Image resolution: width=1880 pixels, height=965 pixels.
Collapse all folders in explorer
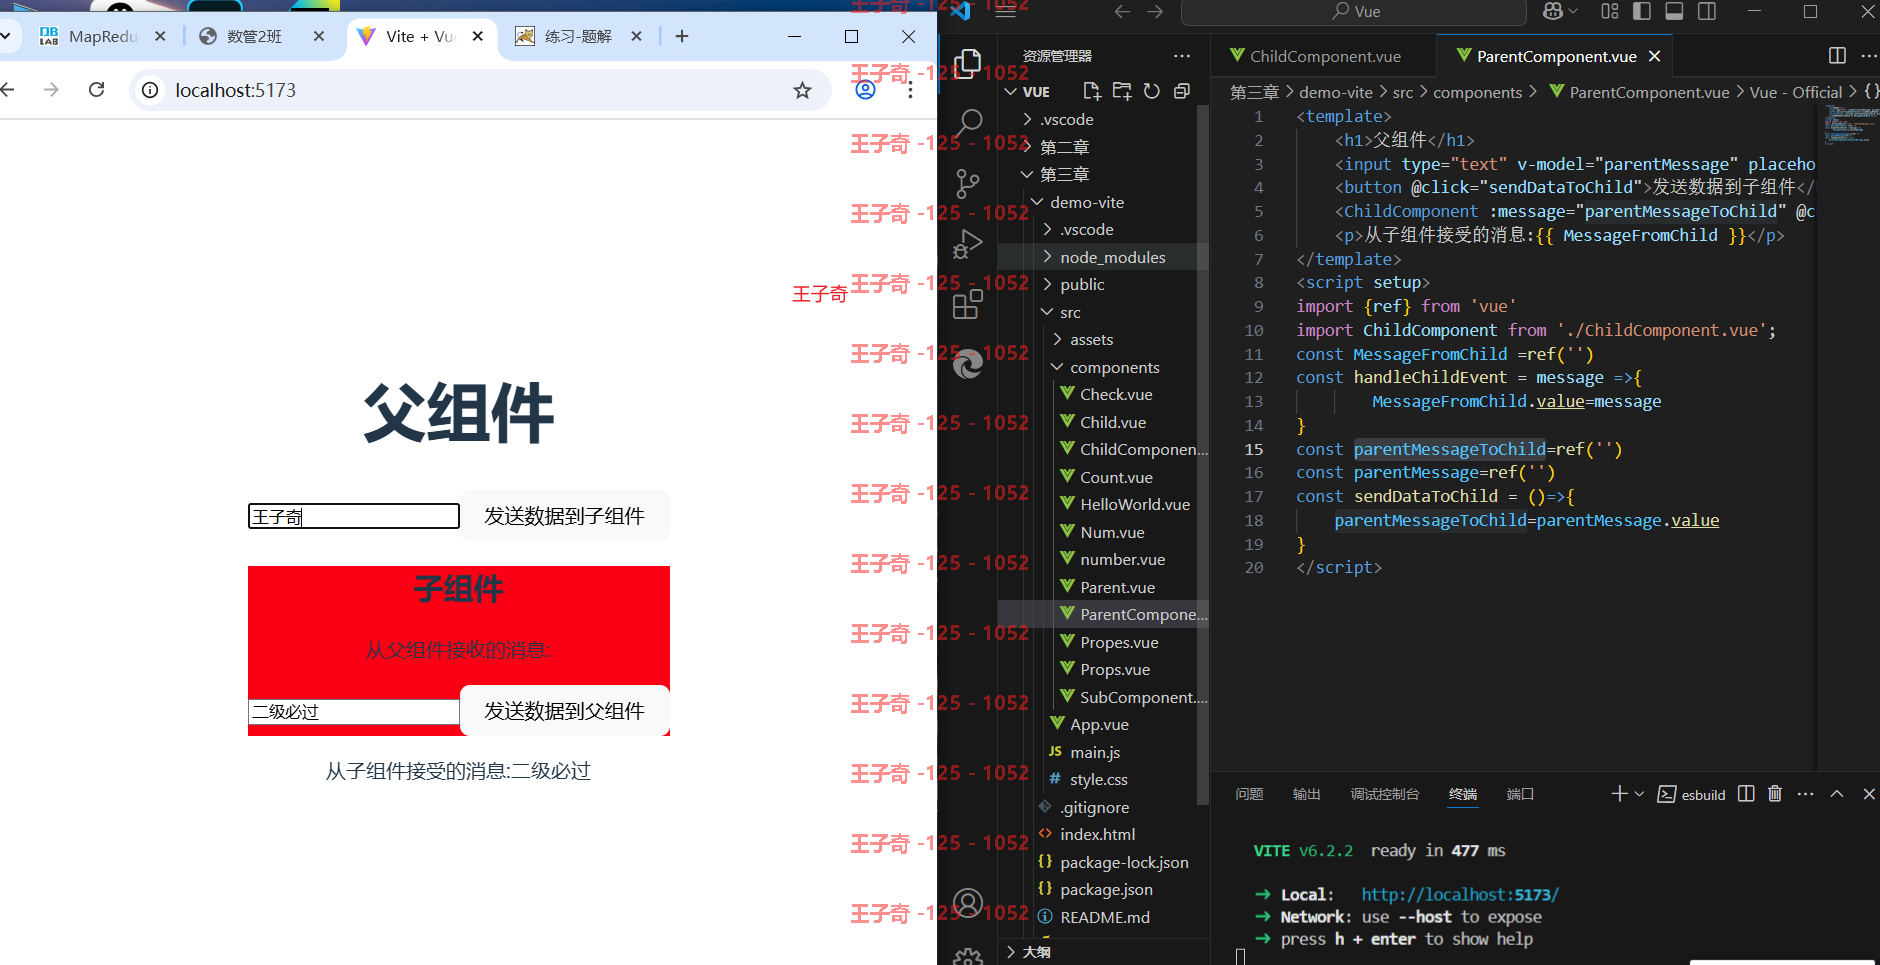point(1182,91)
